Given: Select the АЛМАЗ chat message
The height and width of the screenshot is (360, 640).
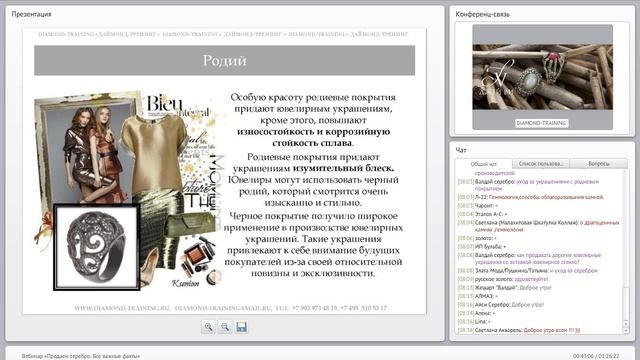Looking at the screenshot, I should click(478, 296).
